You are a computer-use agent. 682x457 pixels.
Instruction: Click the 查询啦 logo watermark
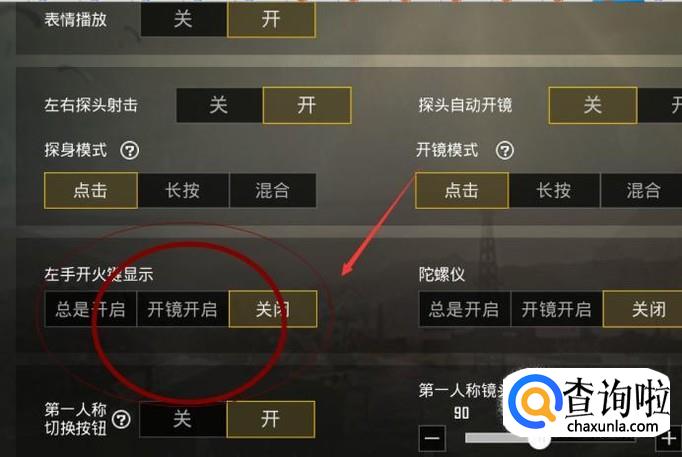tap(586, 402)
